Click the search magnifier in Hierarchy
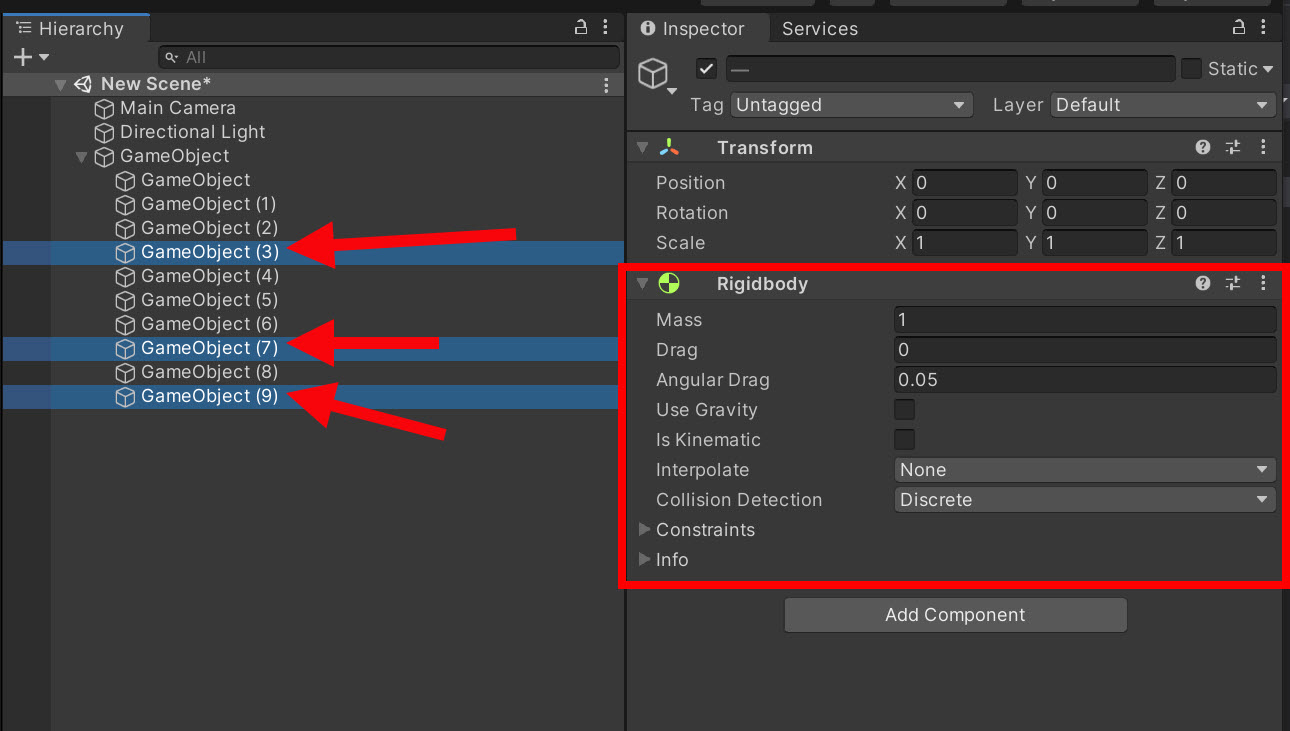 coord(173,58)
